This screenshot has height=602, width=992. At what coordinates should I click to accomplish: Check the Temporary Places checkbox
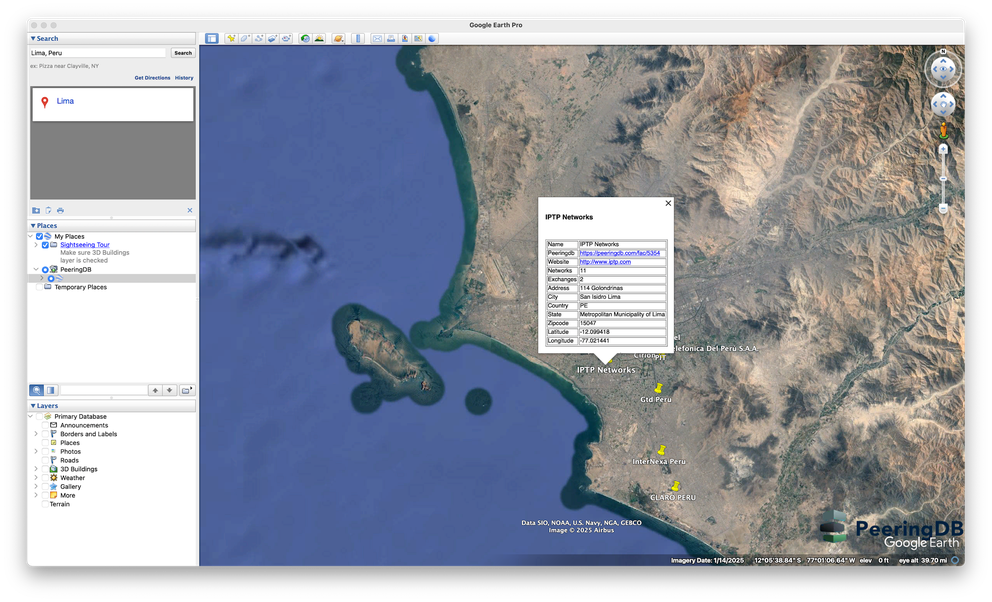coord(39,287)
